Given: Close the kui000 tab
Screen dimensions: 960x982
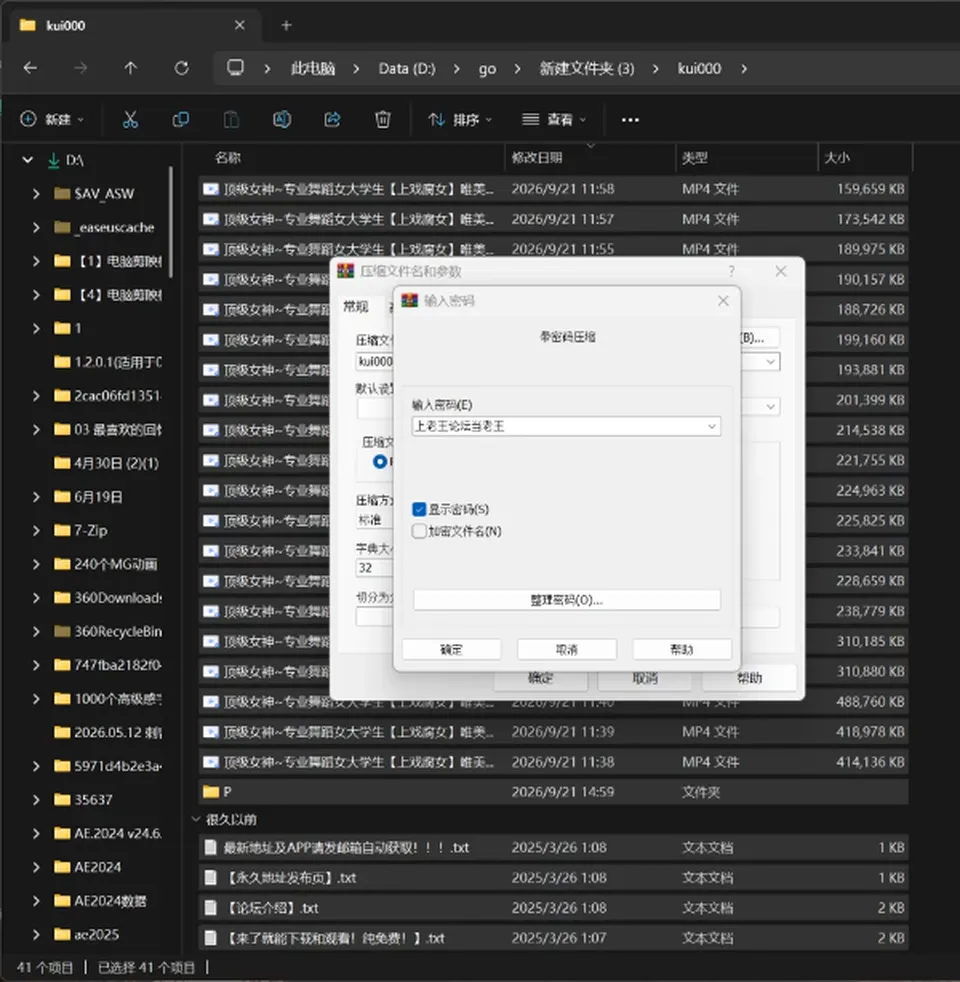Looking at the screenshot, I should coord(239,26).
